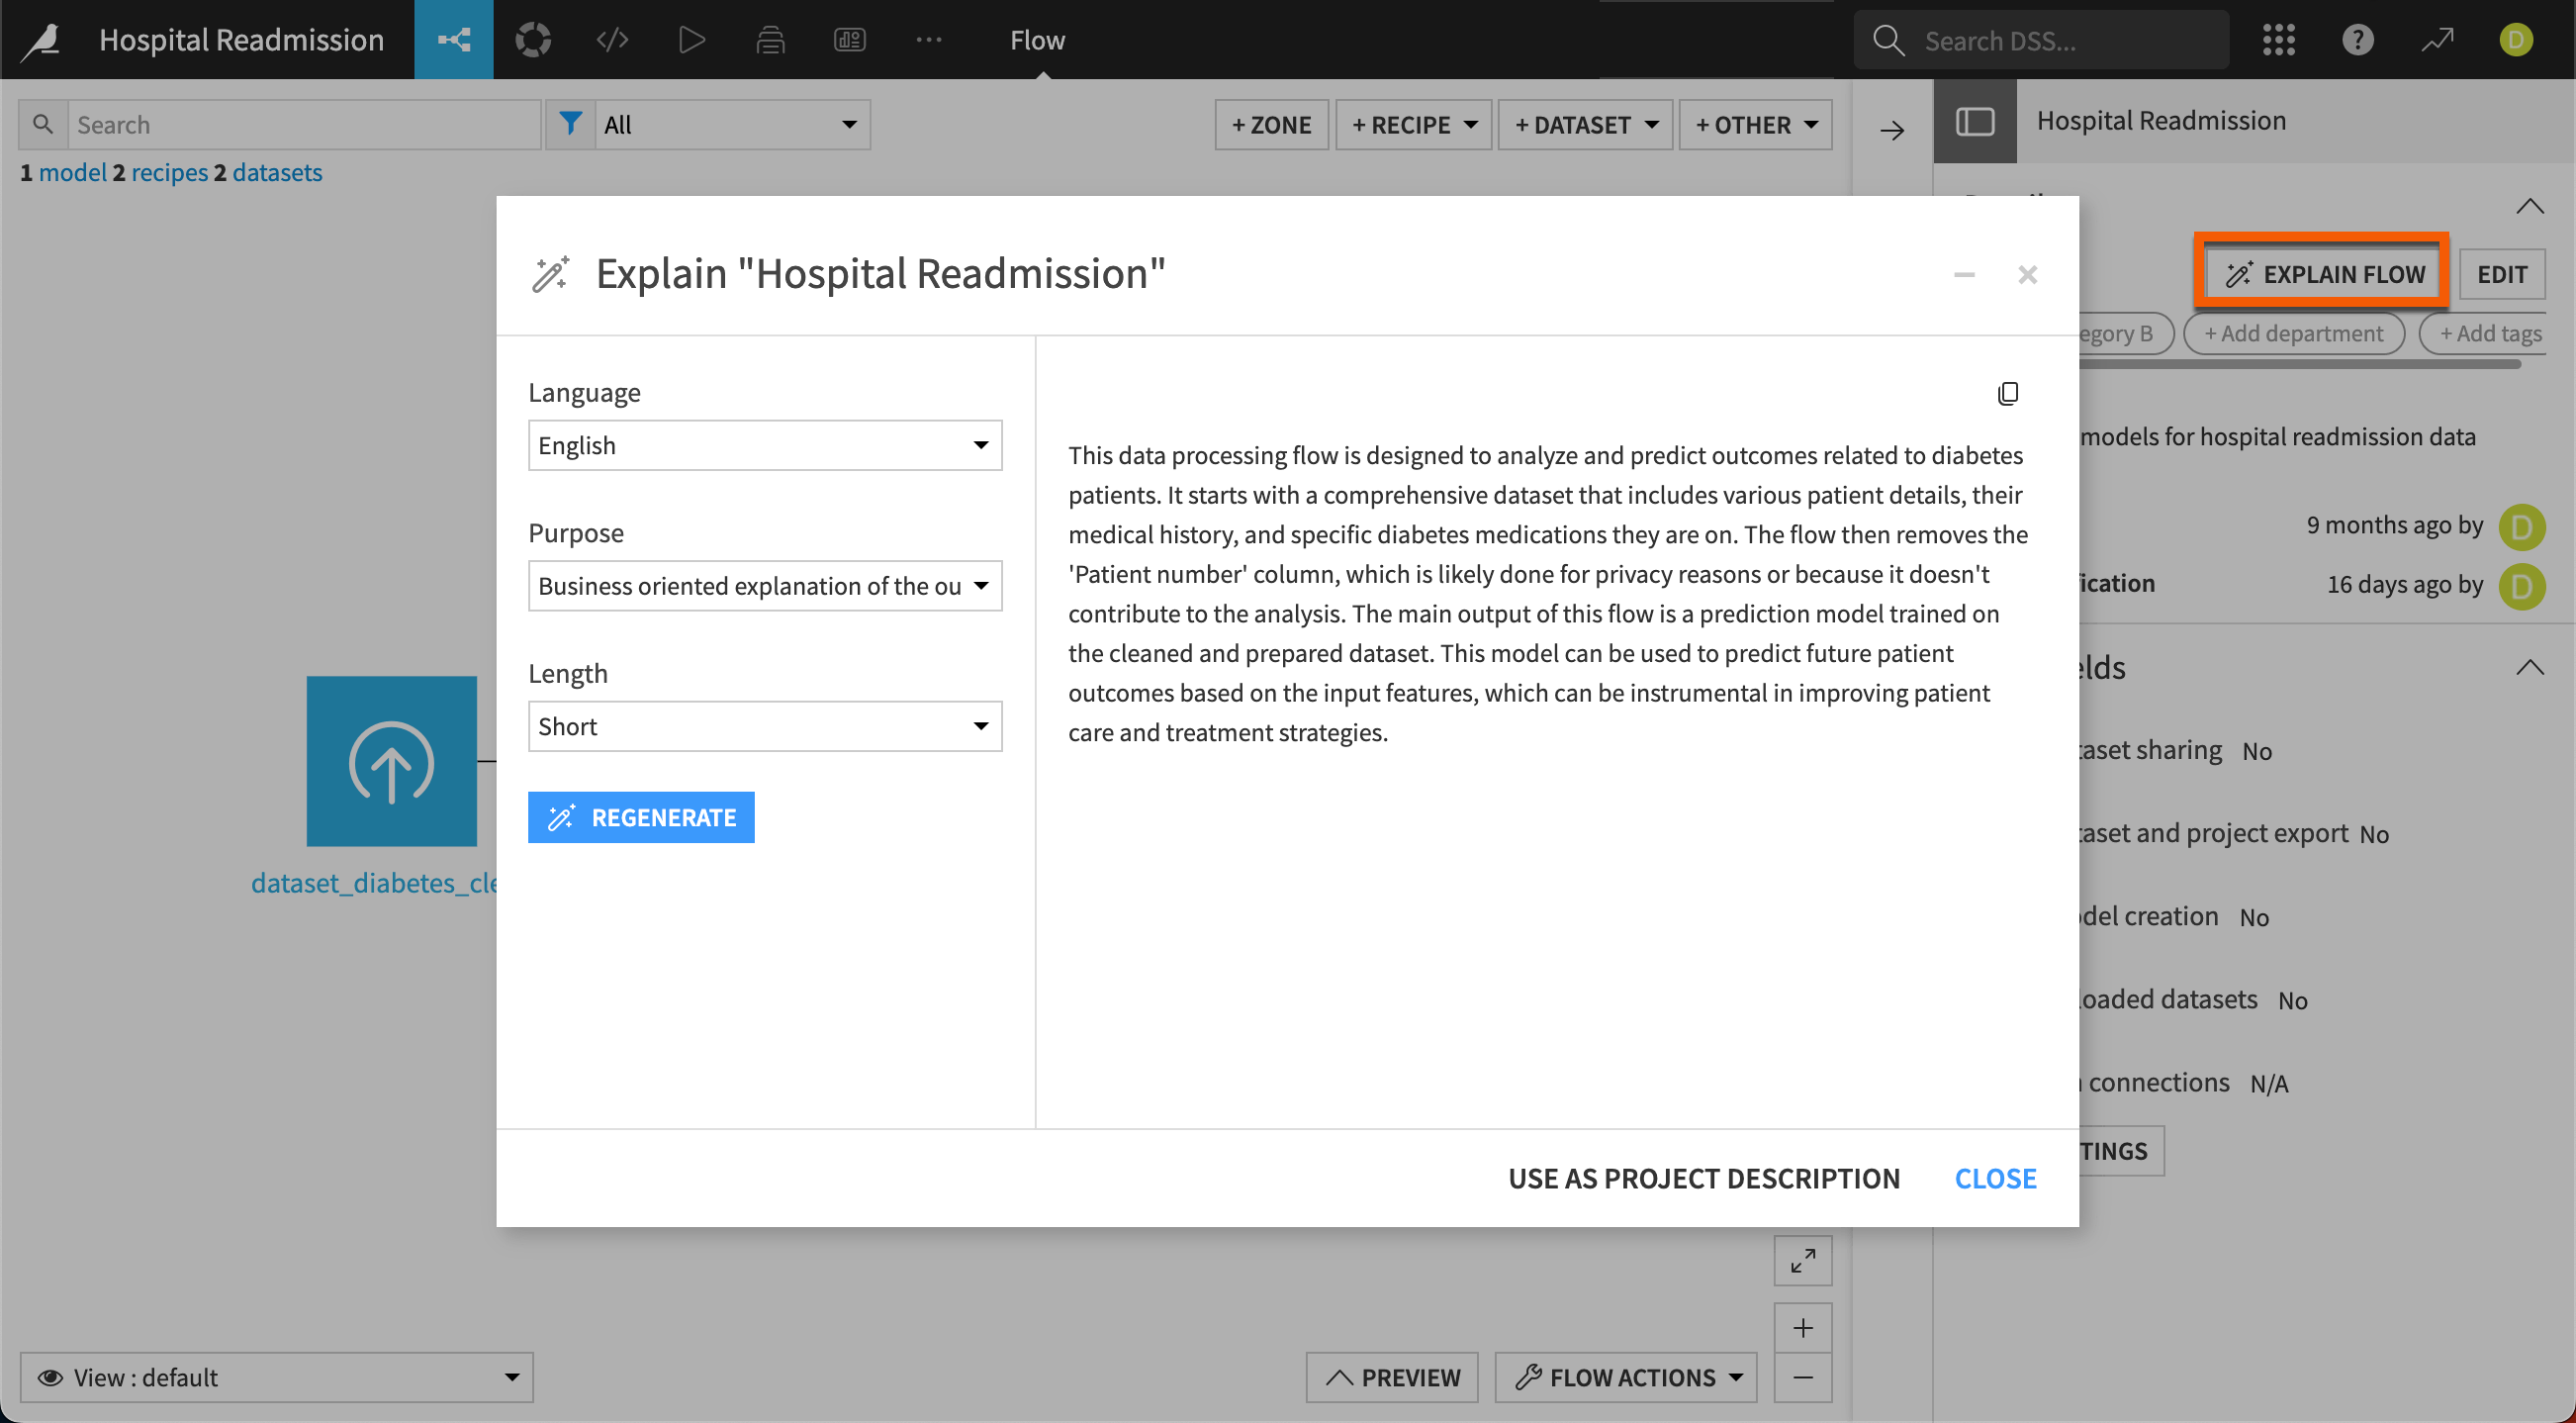
Task: Zoom in using the plus control
Action: (1803, 1327)
